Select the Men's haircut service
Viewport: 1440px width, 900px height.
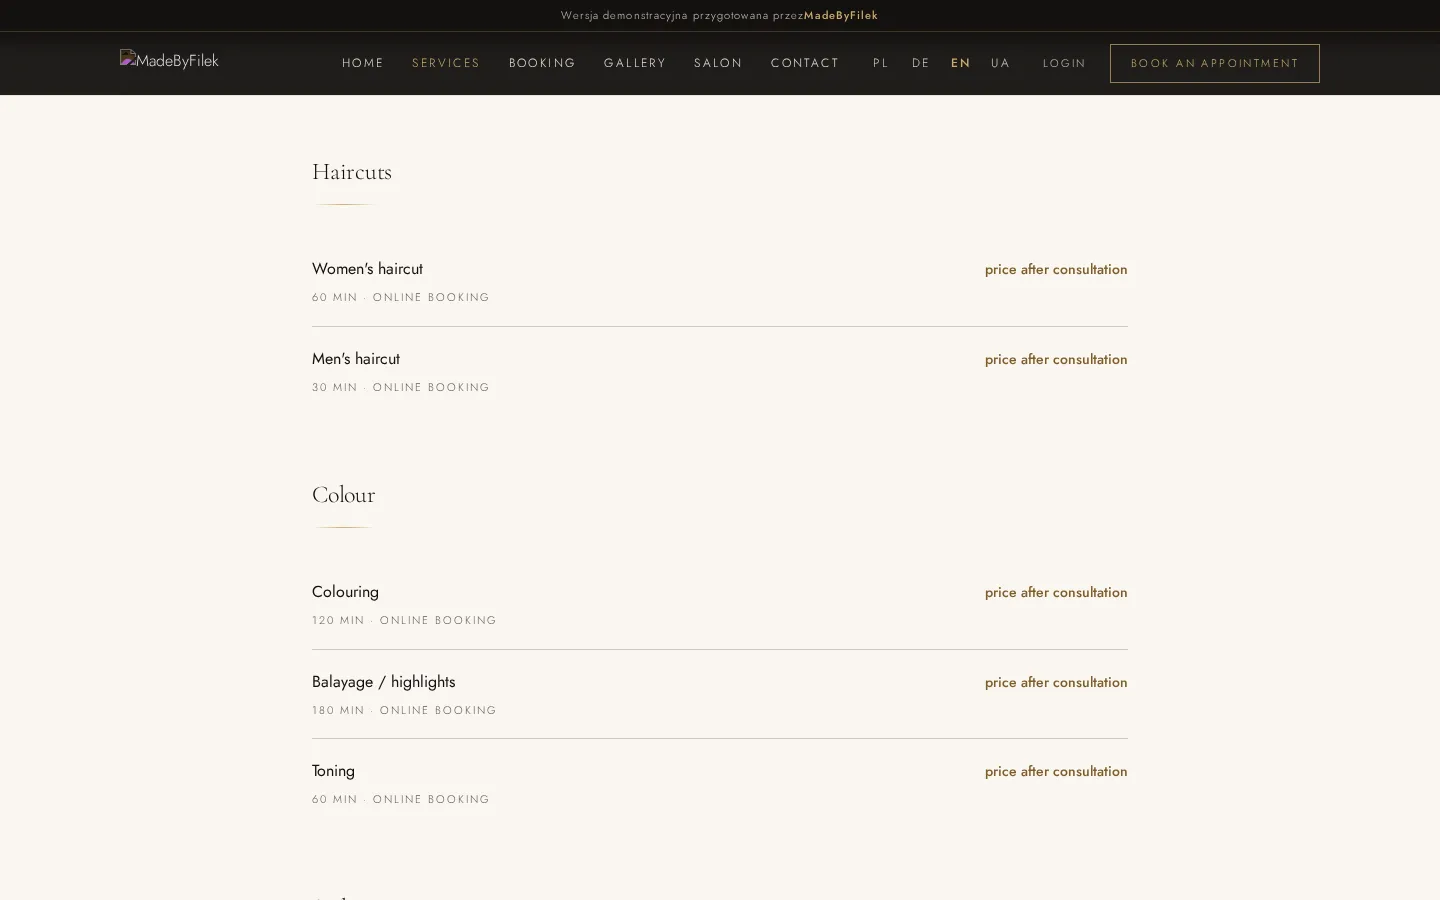720,372
